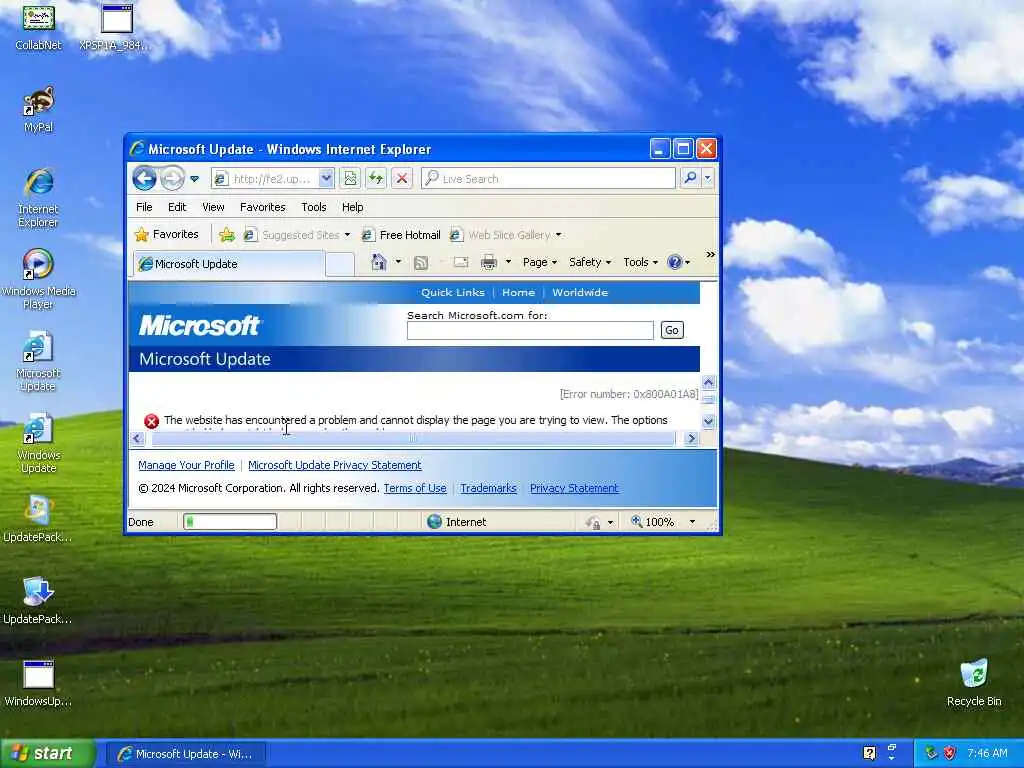The width and height of the screenshot is (1024, 768).
Task: Click horizontal scrollbar left arrow
Action: tap(136, 438)
